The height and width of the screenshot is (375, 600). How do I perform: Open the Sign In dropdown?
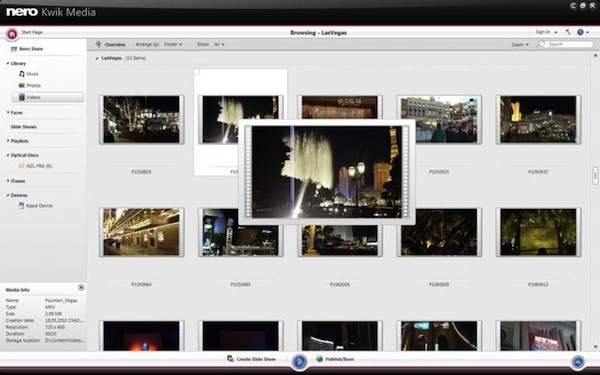tap(546, 32)
